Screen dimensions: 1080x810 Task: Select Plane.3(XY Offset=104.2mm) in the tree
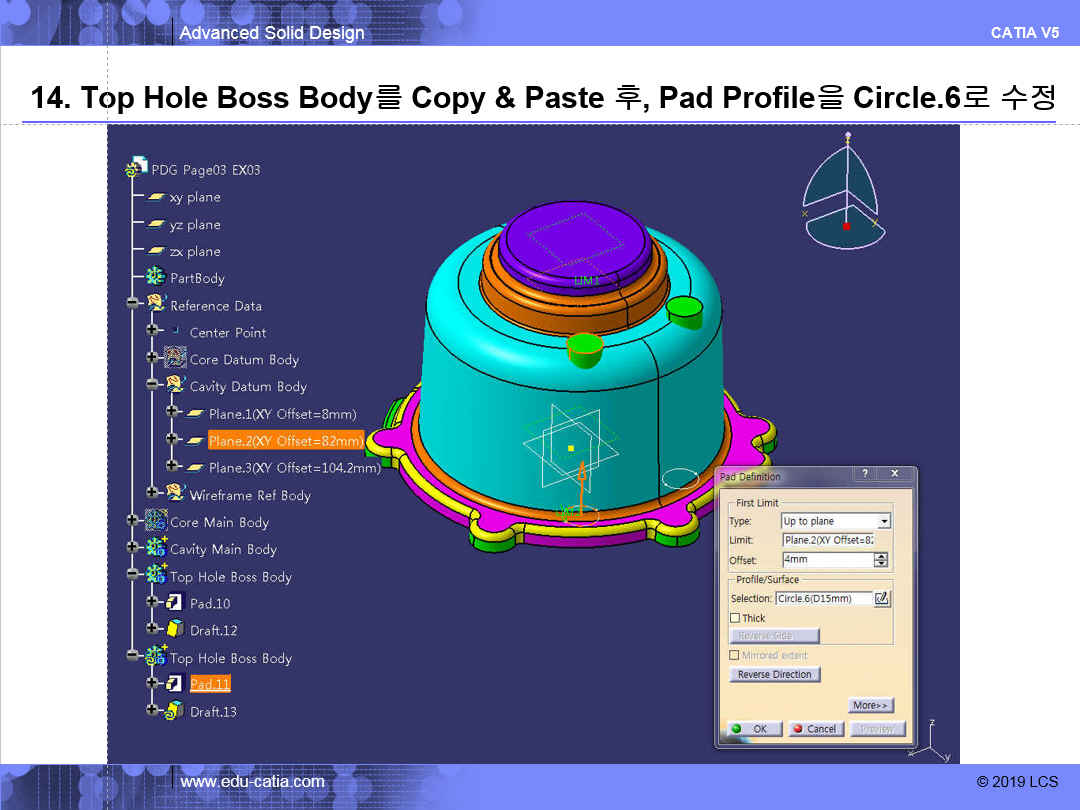[294, 467]
